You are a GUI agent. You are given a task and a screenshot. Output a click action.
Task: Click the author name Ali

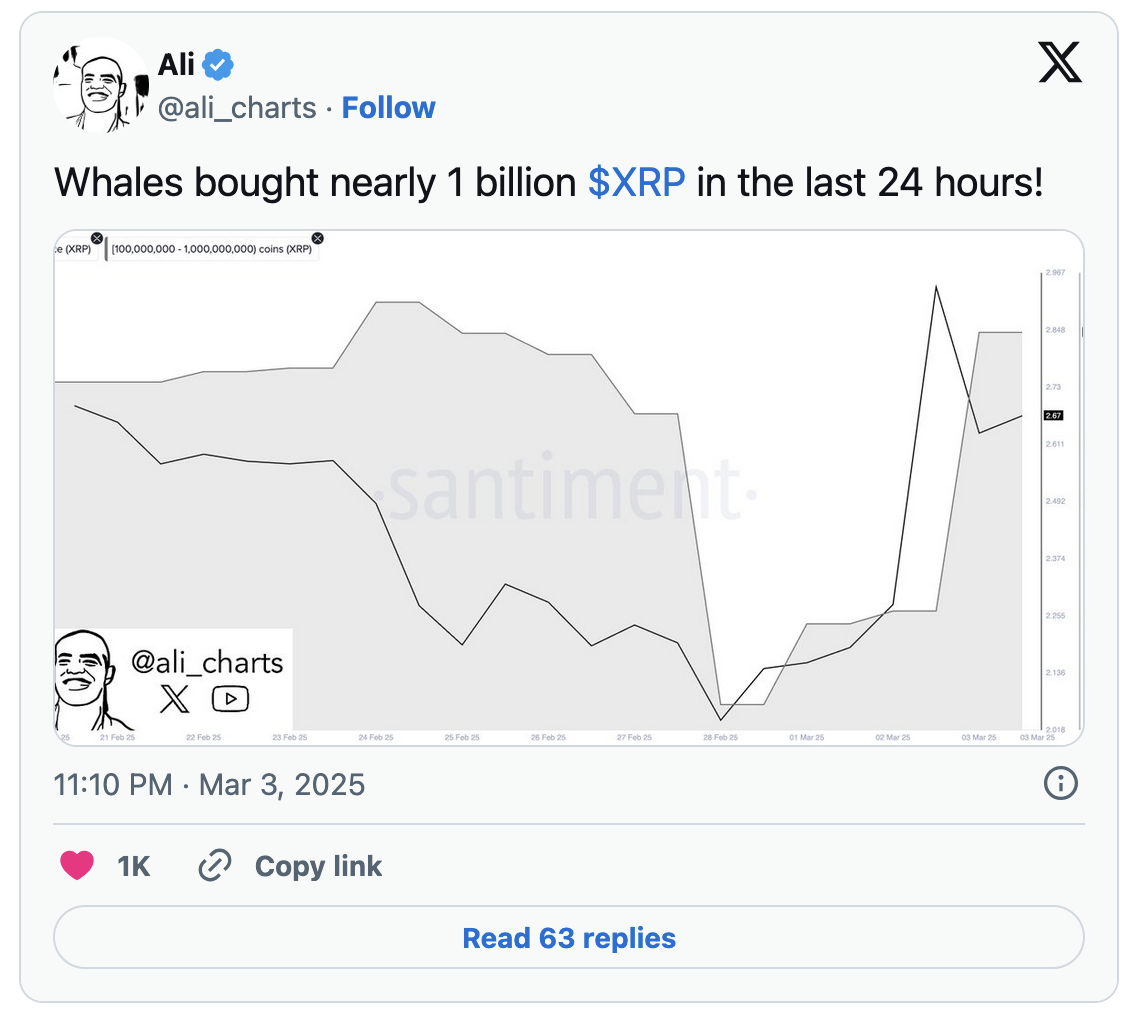[176, 65]
